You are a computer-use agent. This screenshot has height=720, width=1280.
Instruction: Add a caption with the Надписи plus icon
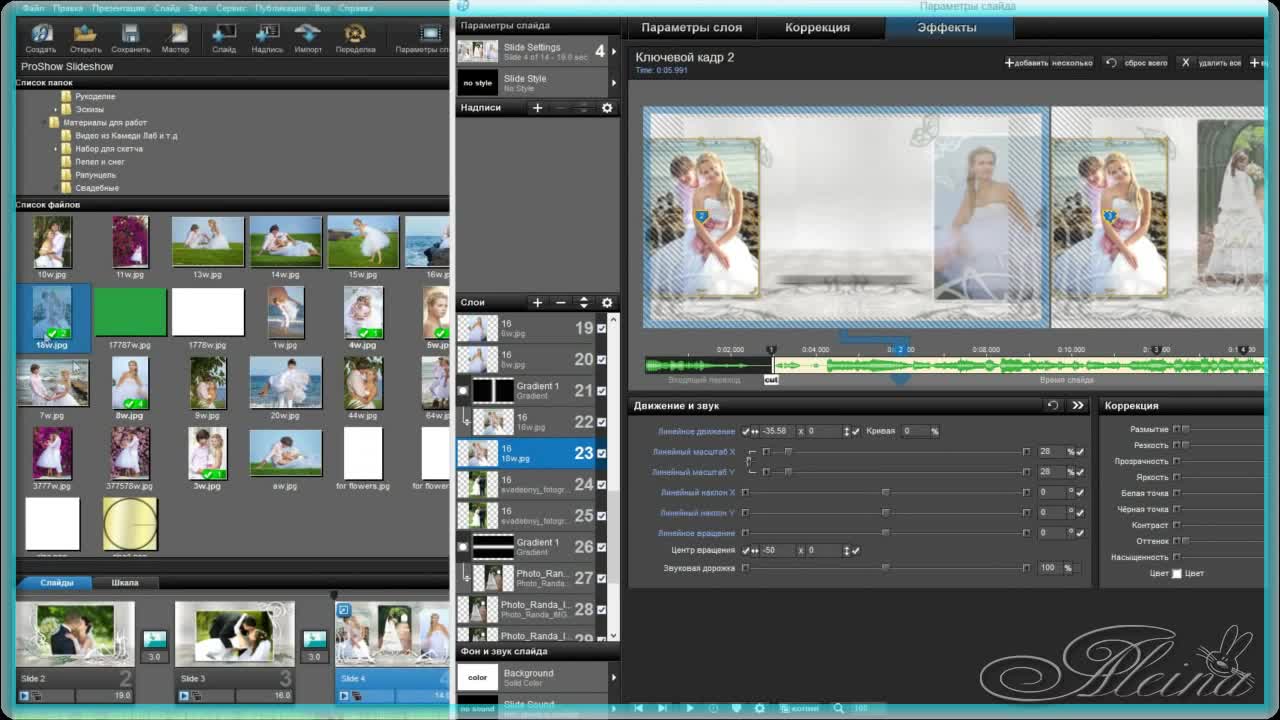tap(537, 108)
